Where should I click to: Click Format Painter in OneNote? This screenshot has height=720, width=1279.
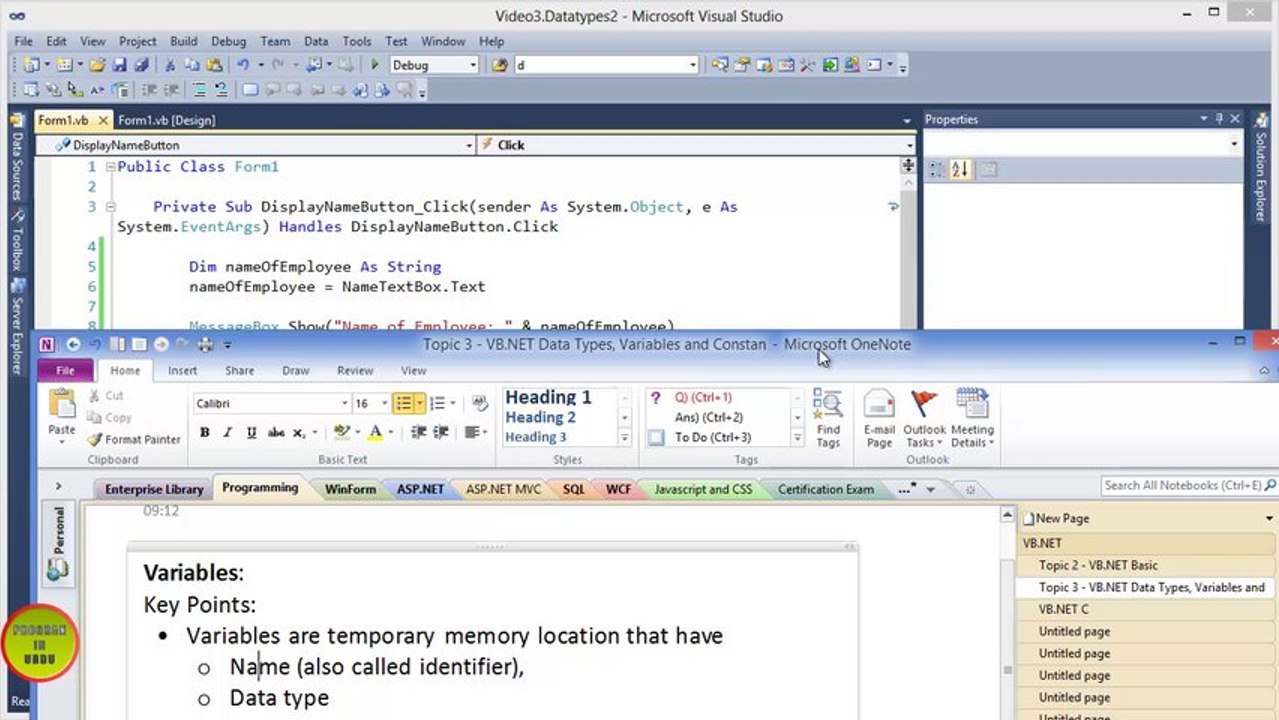(x=134, y=439)
